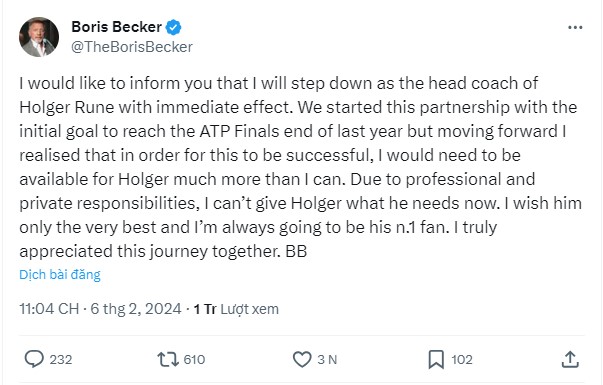
Task: Click the 3 N likes count
Action: pyautogui.click(x=327, y=360)
